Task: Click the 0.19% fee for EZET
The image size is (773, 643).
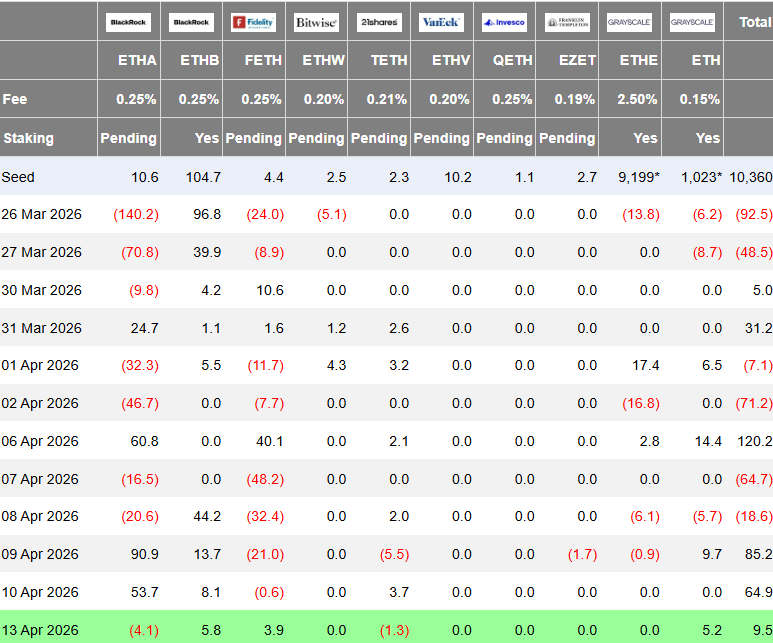Action: tap(575, 99)
